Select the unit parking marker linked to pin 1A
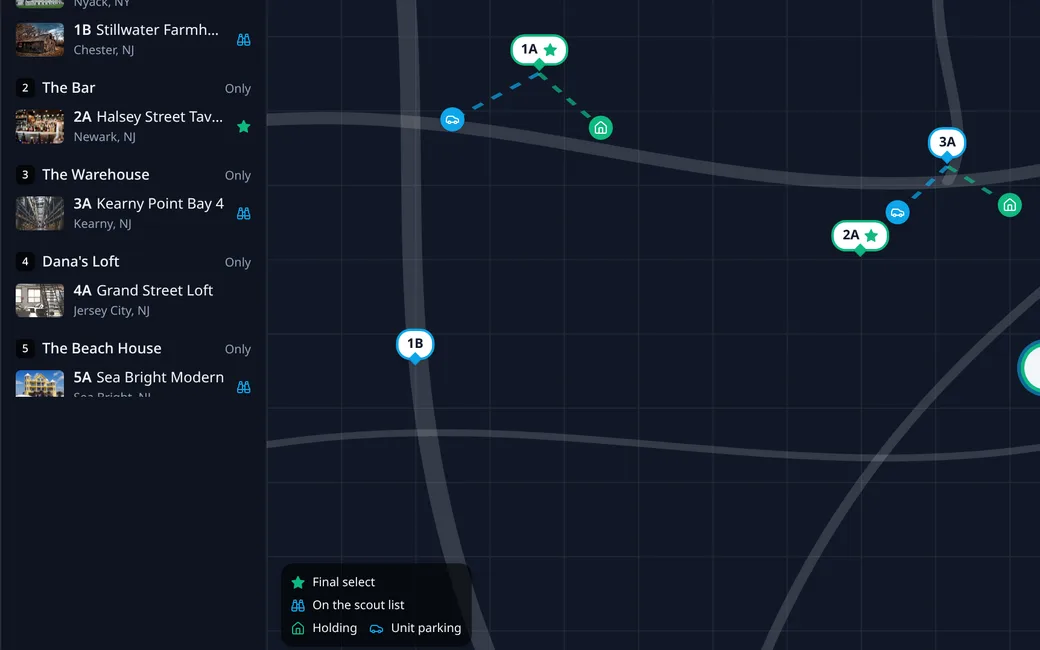Screen dimensions: 1040x650 point(452,119)
